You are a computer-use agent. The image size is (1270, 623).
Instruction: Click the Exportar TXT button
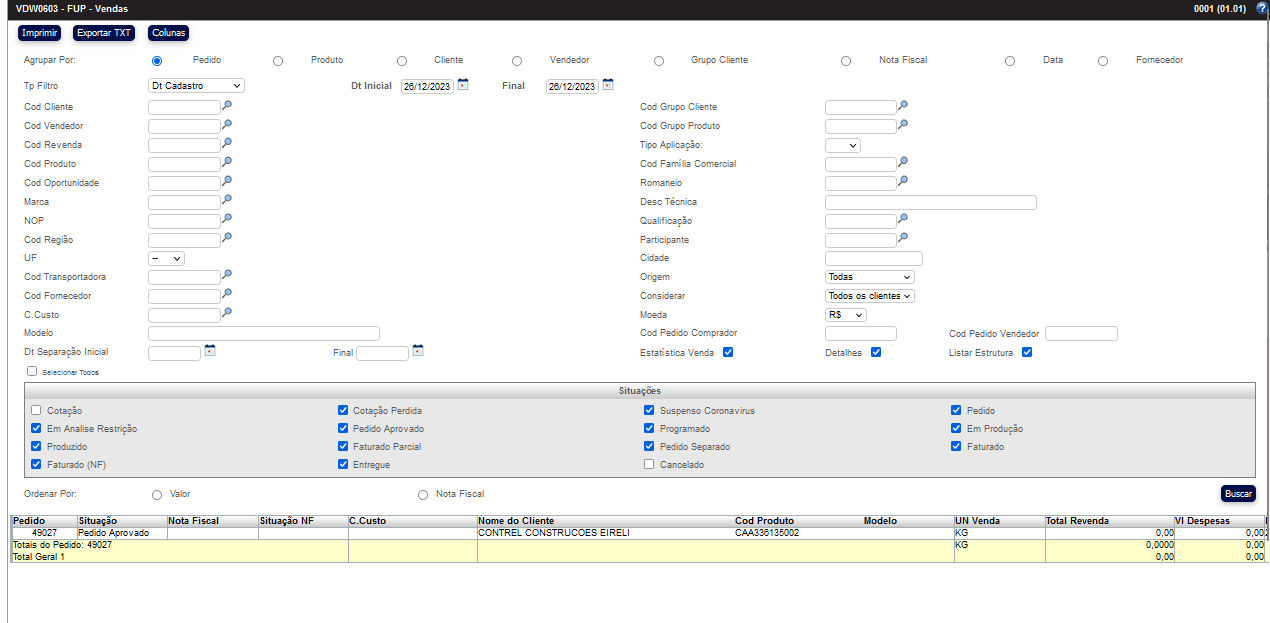(104, 33)
